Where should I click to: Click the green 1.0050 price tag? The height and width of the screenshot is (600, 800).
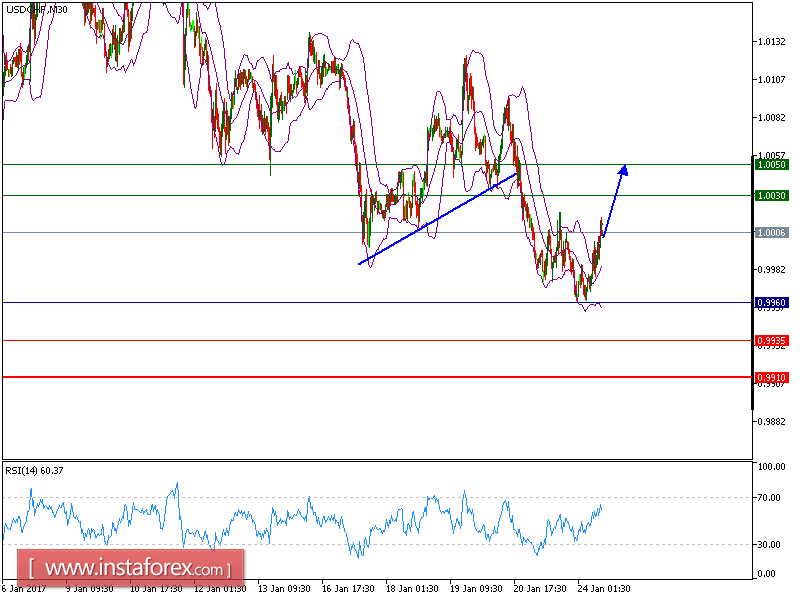771,165
